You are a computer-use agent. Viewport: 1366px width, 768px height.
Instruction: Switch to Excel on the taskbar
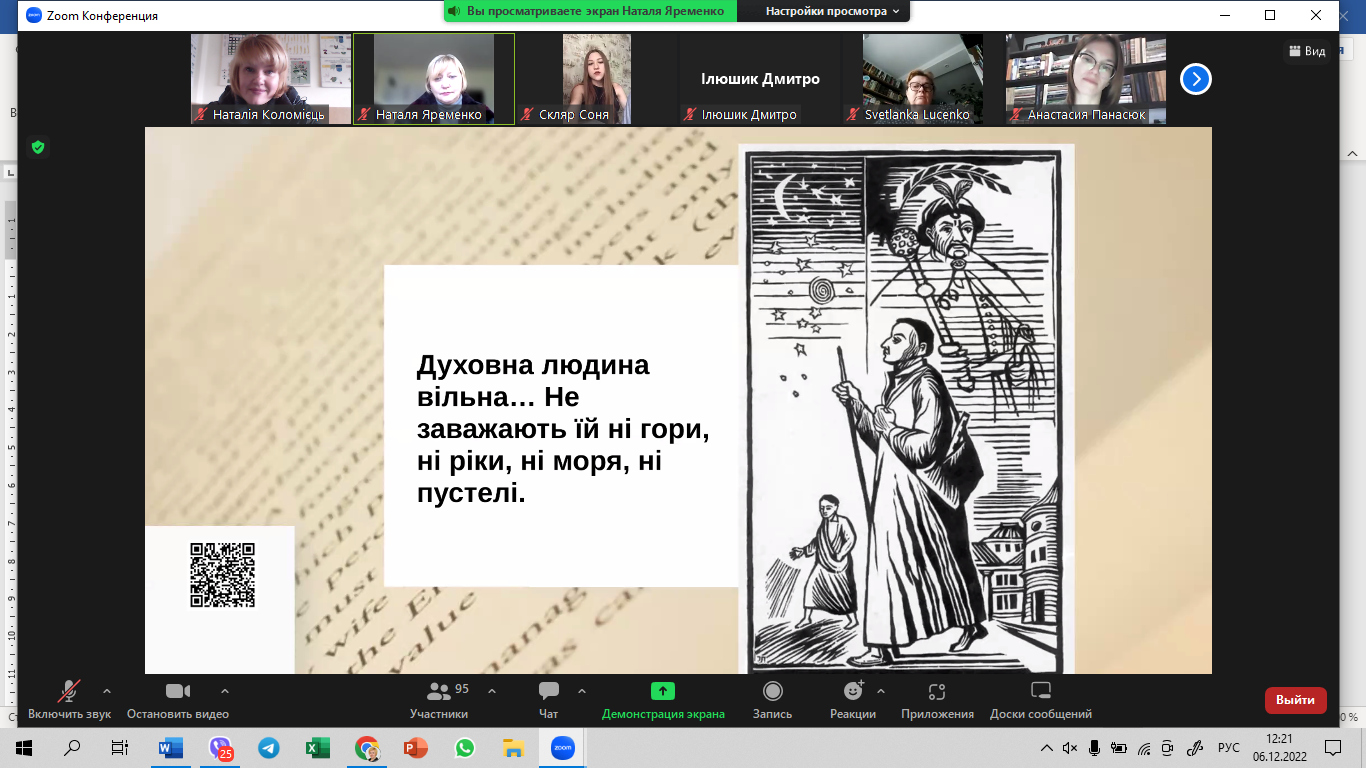(x=318, y=748)
